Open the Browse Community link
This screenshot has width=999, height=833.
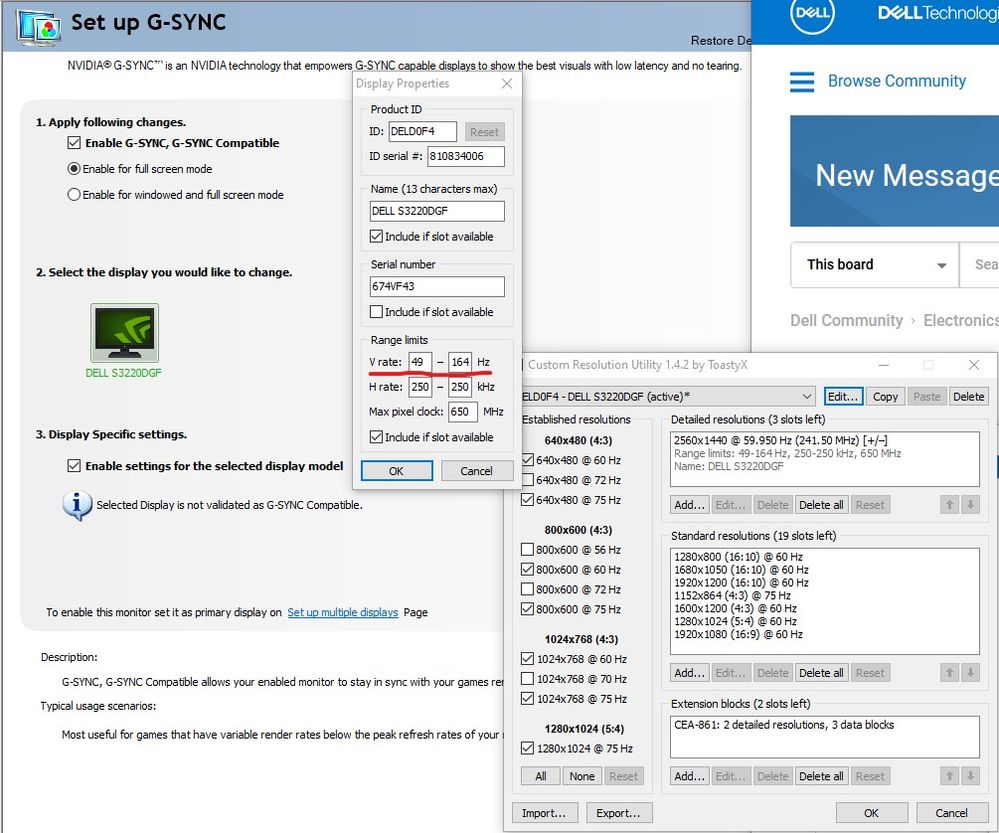(896, 81)
